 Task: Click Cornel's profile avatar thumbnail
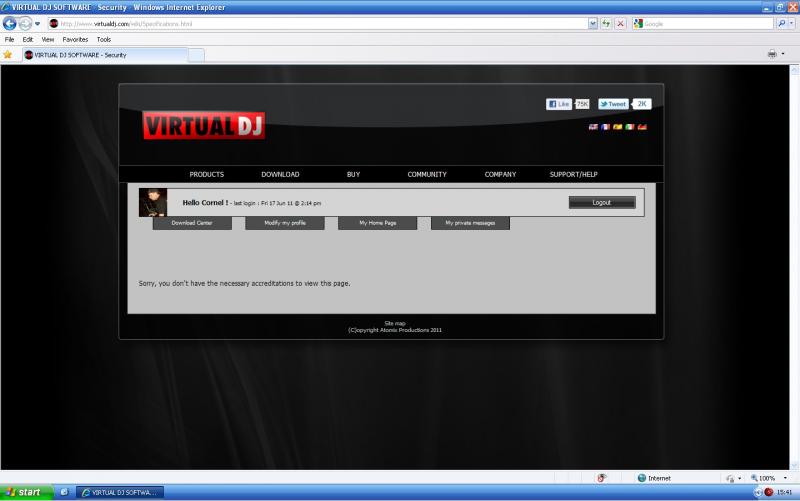(x=153, y=203)
